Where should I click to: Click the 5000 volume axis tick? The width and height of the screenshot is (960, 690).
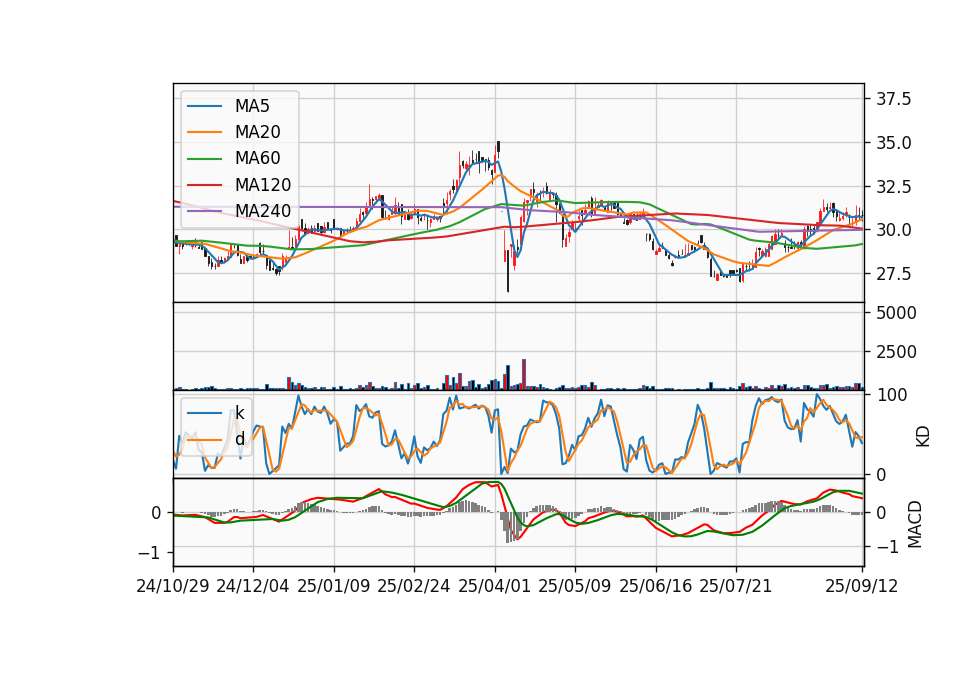pyautogui.click(x=896, y=313)
